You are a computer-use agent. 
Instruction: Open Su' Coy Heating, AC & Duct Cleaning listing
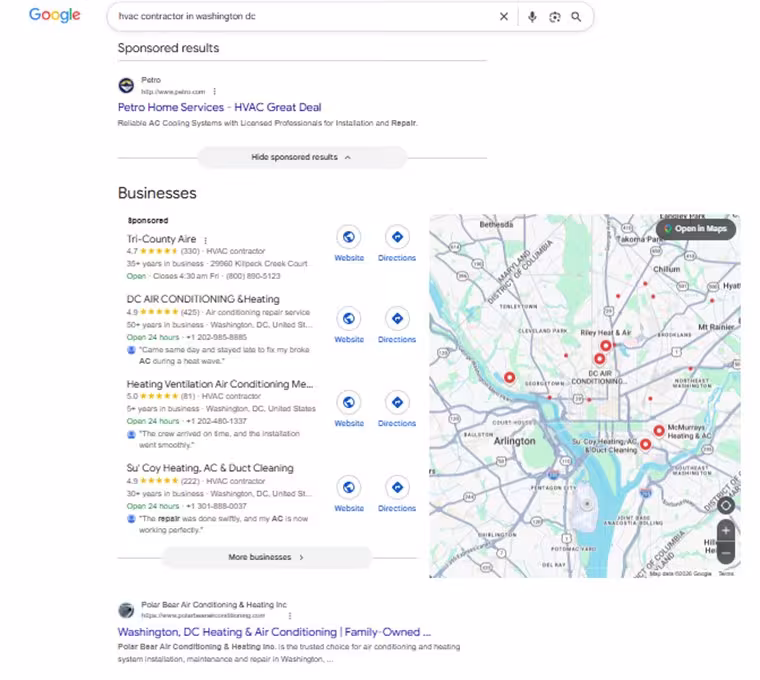(x=210, y=468)
